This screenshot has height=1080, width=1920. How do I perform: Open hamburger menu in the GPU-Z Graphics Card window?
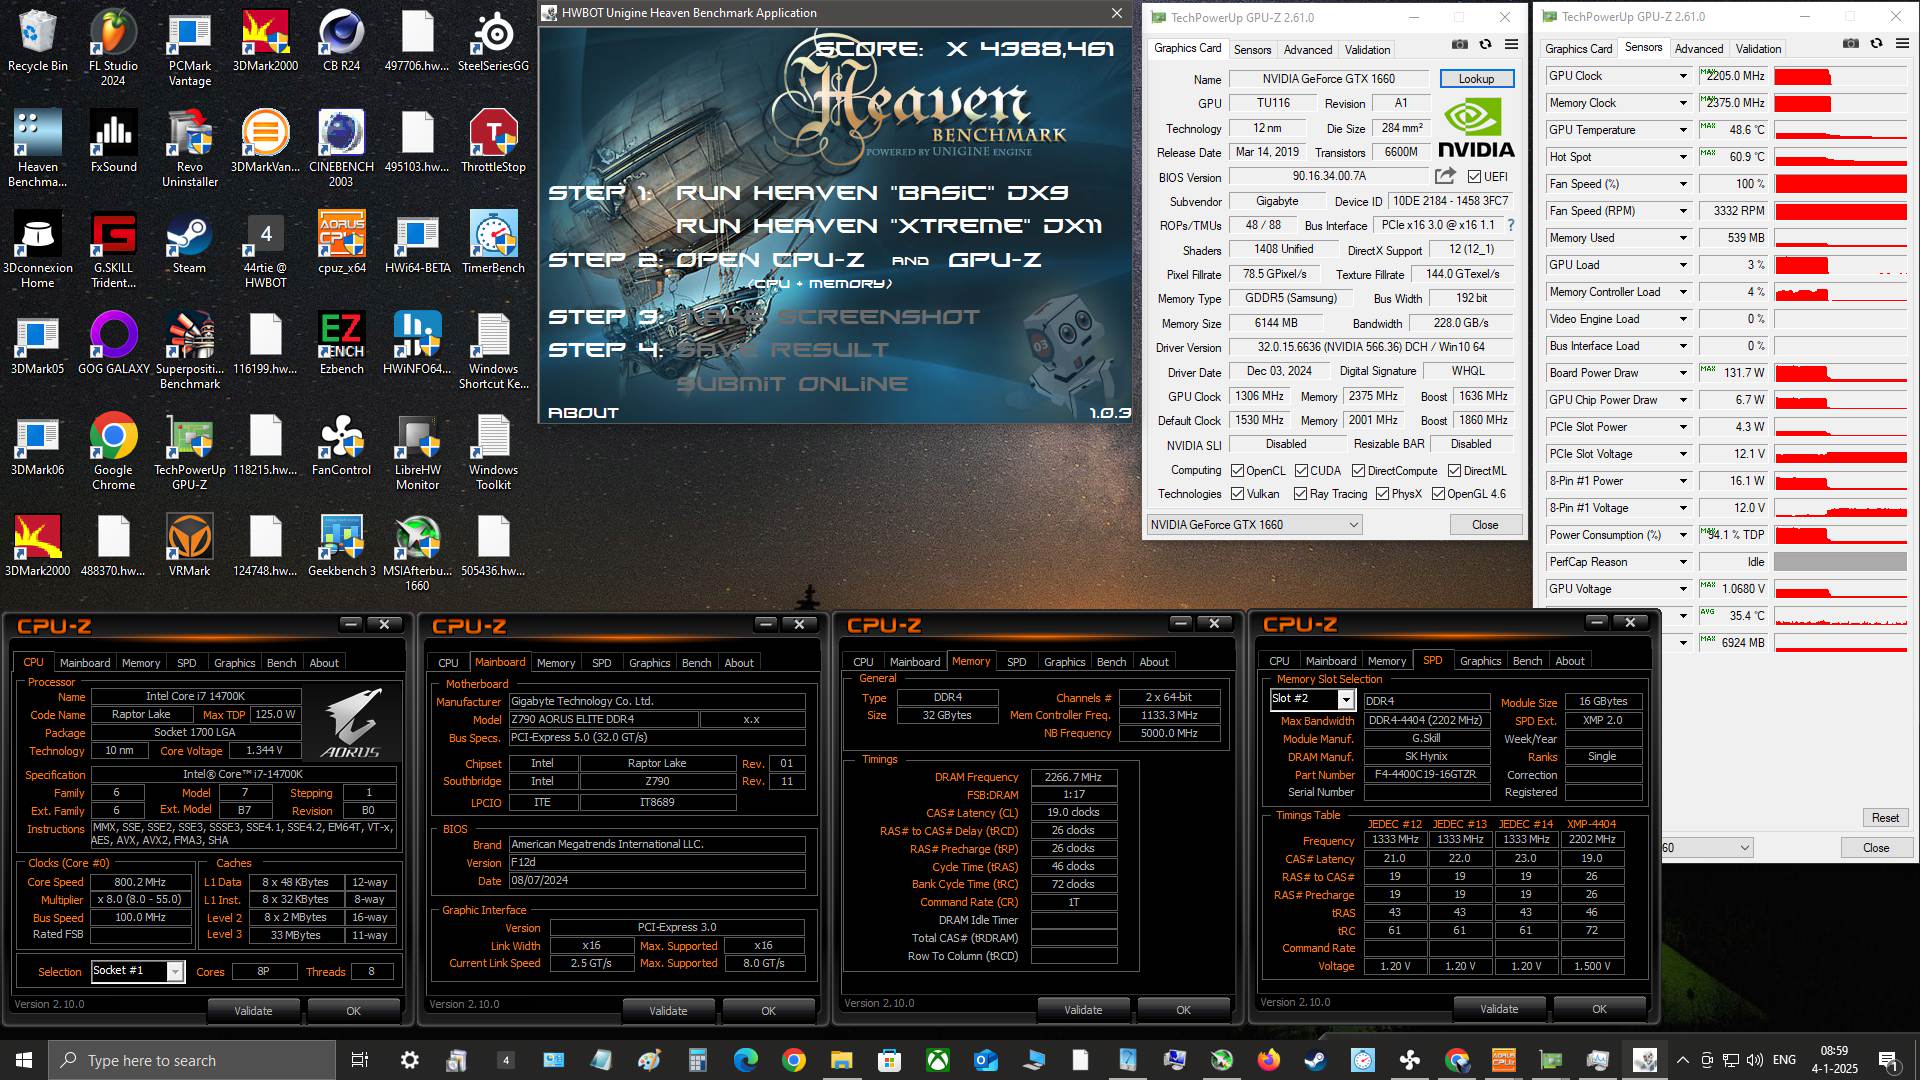point(1512,45)
